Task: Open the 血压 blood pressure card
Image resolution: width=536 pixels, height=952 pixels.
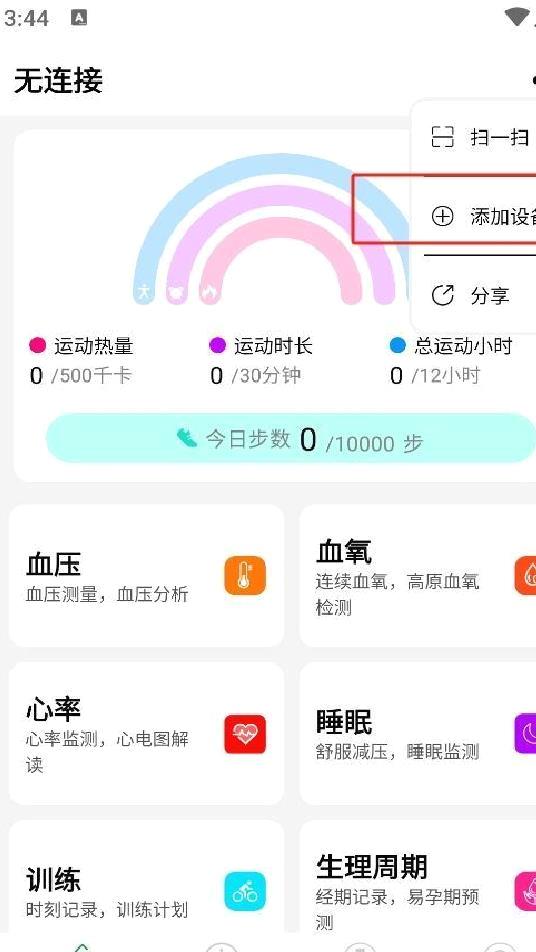Action: click(146, 576)
